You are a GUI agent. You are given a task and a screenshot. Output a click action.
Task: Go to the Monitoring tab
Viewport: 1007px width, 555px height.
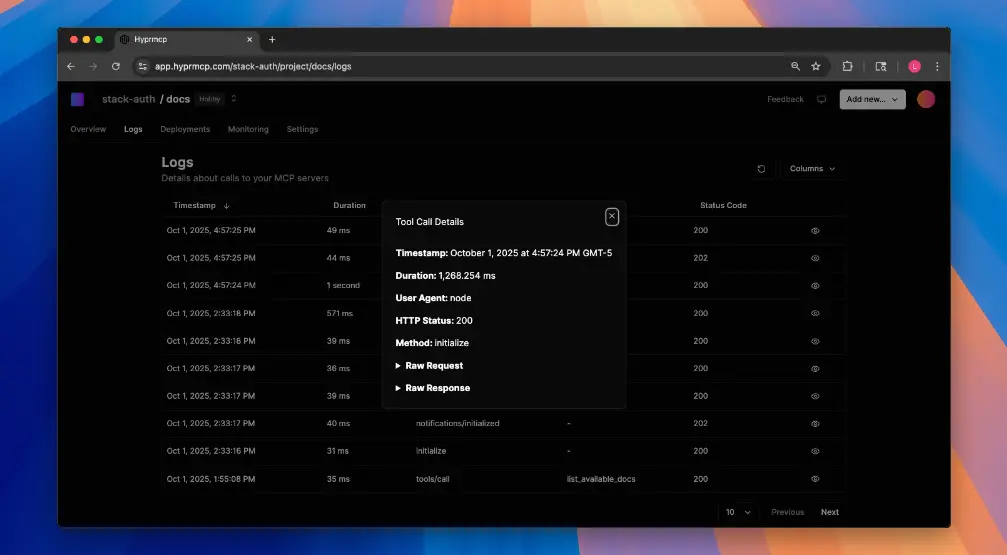pyautogui.click(x=248, y=129)
